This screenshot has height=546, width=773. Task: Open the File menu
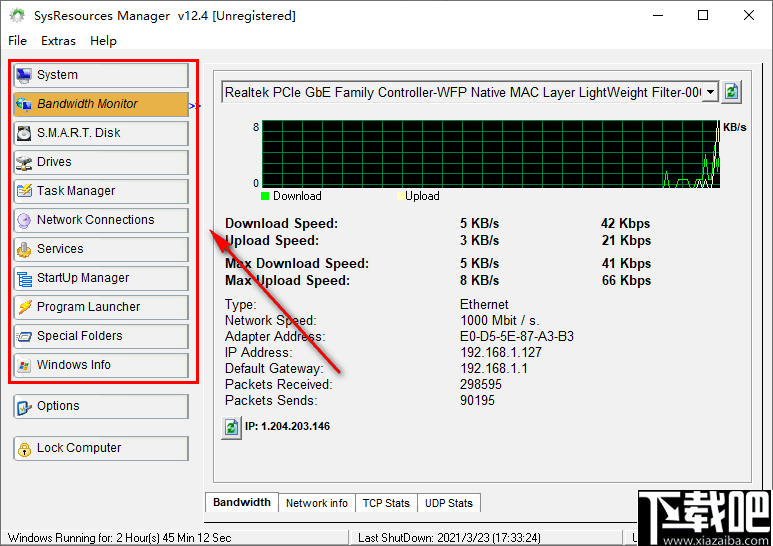point(17,41)
